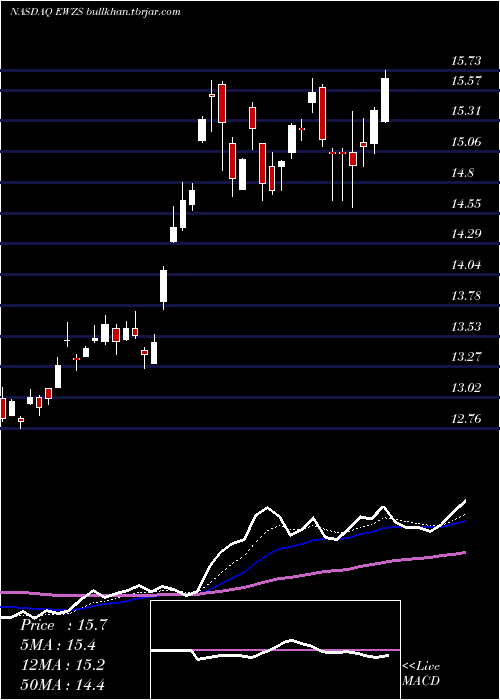
Task: Select the 13.78 price axis label
Action: 466,296
